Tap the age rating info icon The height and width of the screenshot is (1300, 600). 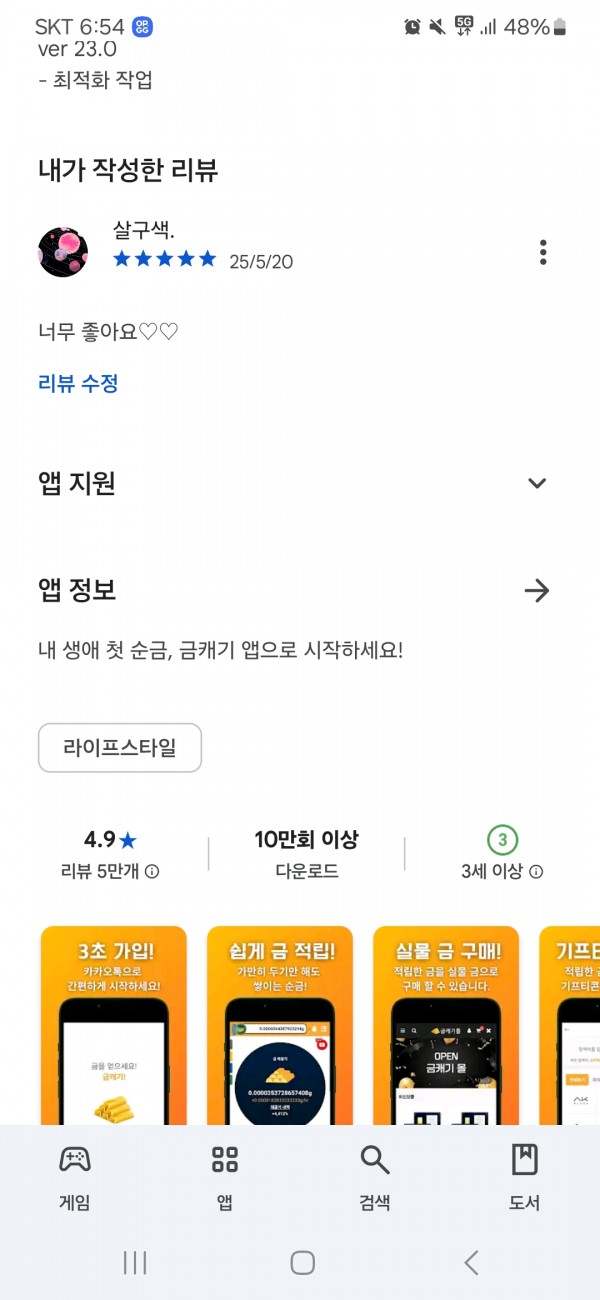pos(536,871)
